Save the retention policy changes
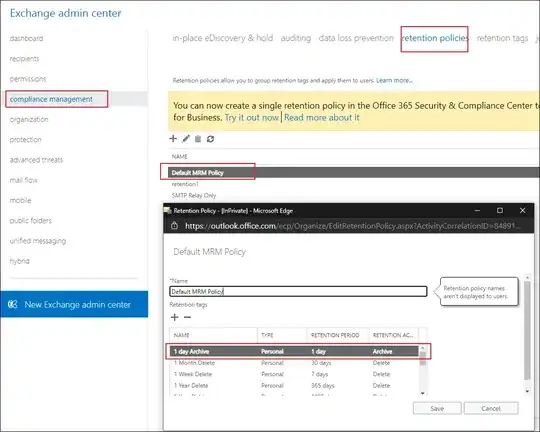Screen dimensions: 540x432 click(x=437, y=409)
